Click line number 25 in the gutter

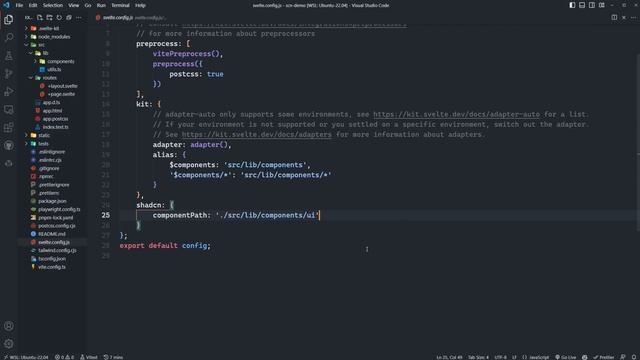pyautogui.click(x=106, y=215)
